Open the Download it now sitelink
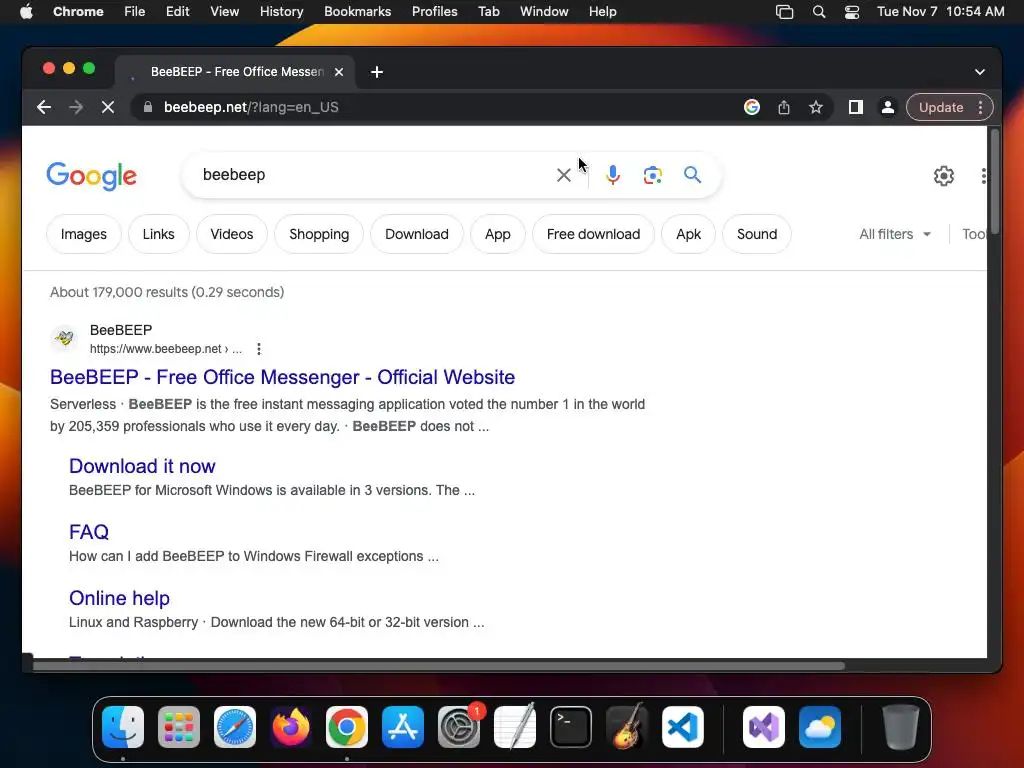1024x768 pixels. click(142, 466)
